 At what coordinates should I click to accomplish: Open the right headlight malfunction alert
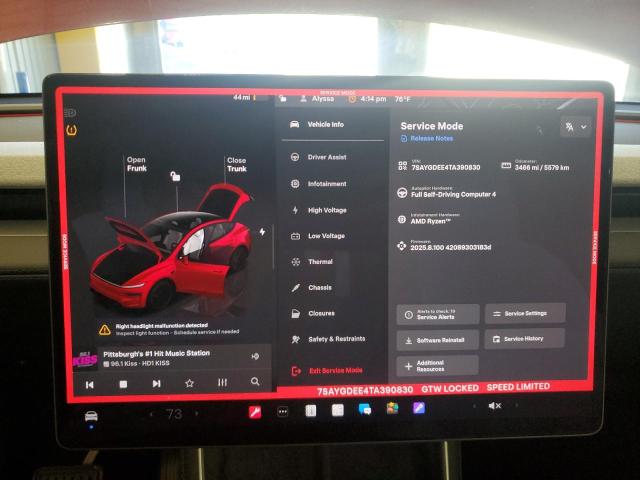[169, 329]
